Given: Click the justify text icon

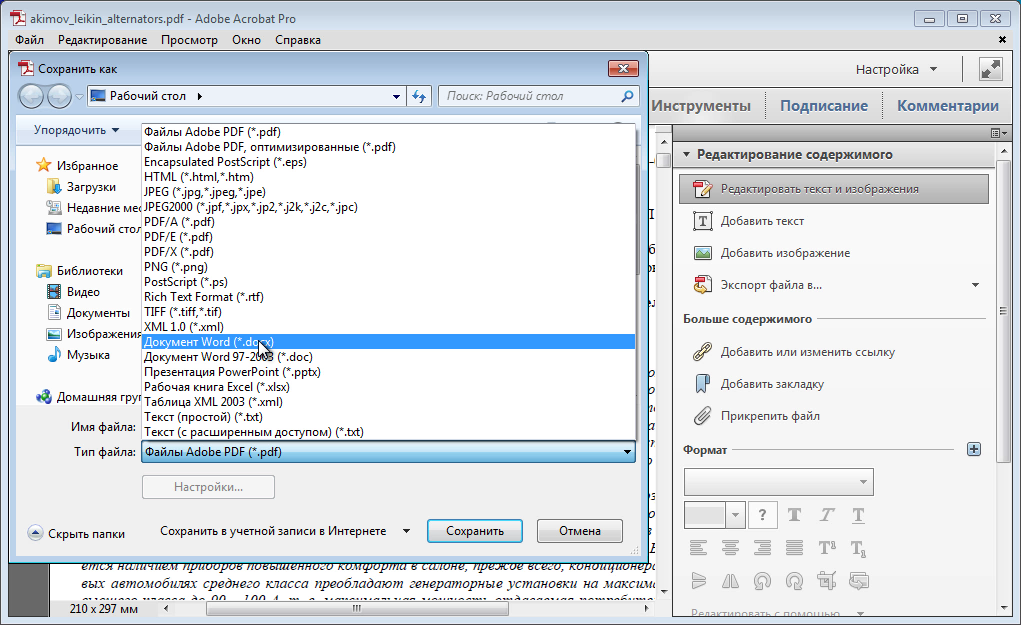Looking at the screenshot, I should click(x=794, y=548).
